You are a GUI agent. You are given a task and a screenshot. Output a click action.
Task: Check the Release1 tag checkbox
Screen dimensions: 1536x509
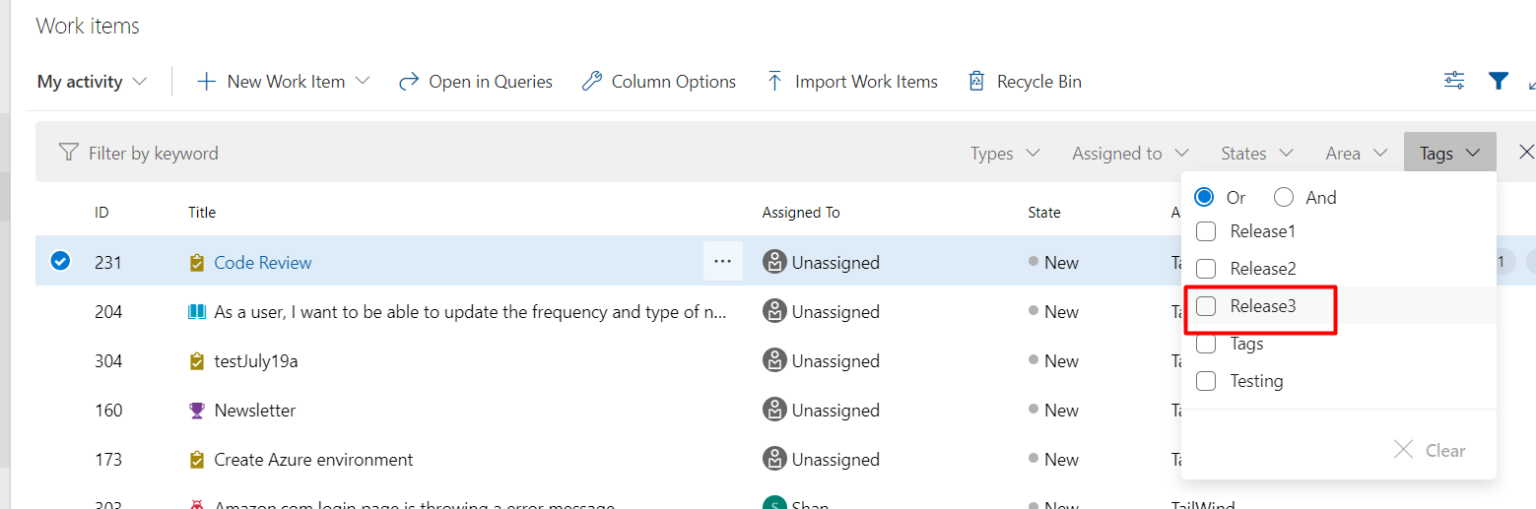(1207, 231)
